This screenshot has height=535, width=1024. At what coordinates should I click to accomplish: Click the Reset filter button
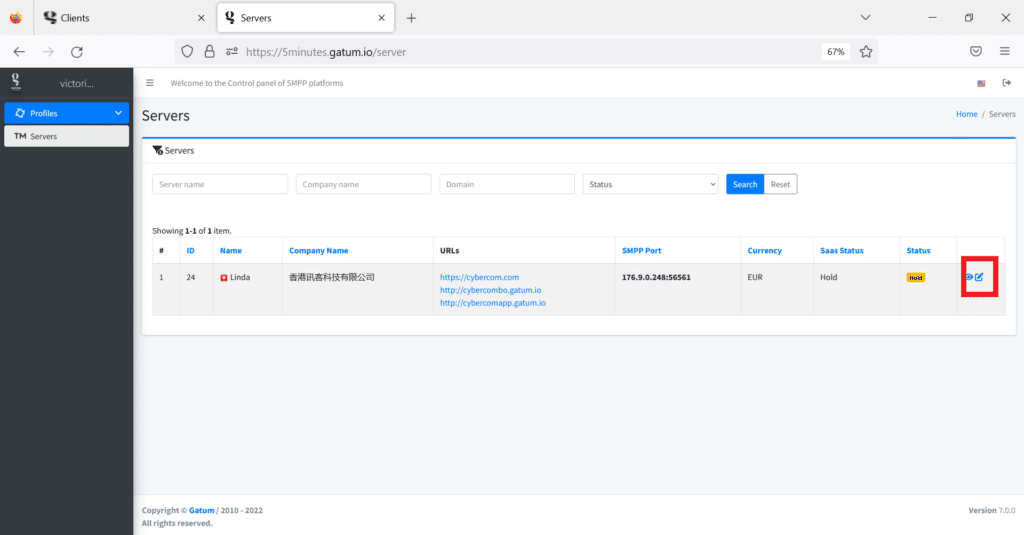[x=780, y=184]
